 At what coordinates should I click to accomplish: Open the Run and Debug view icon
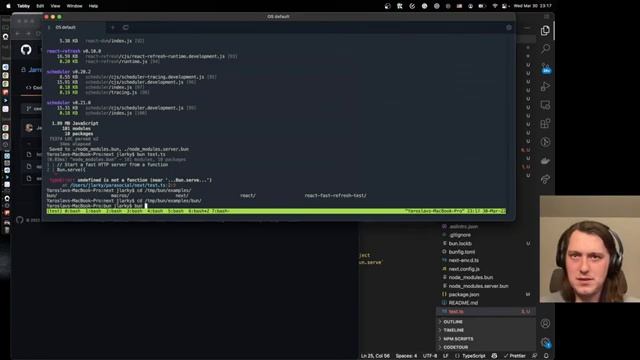click(x=545, y=86)
